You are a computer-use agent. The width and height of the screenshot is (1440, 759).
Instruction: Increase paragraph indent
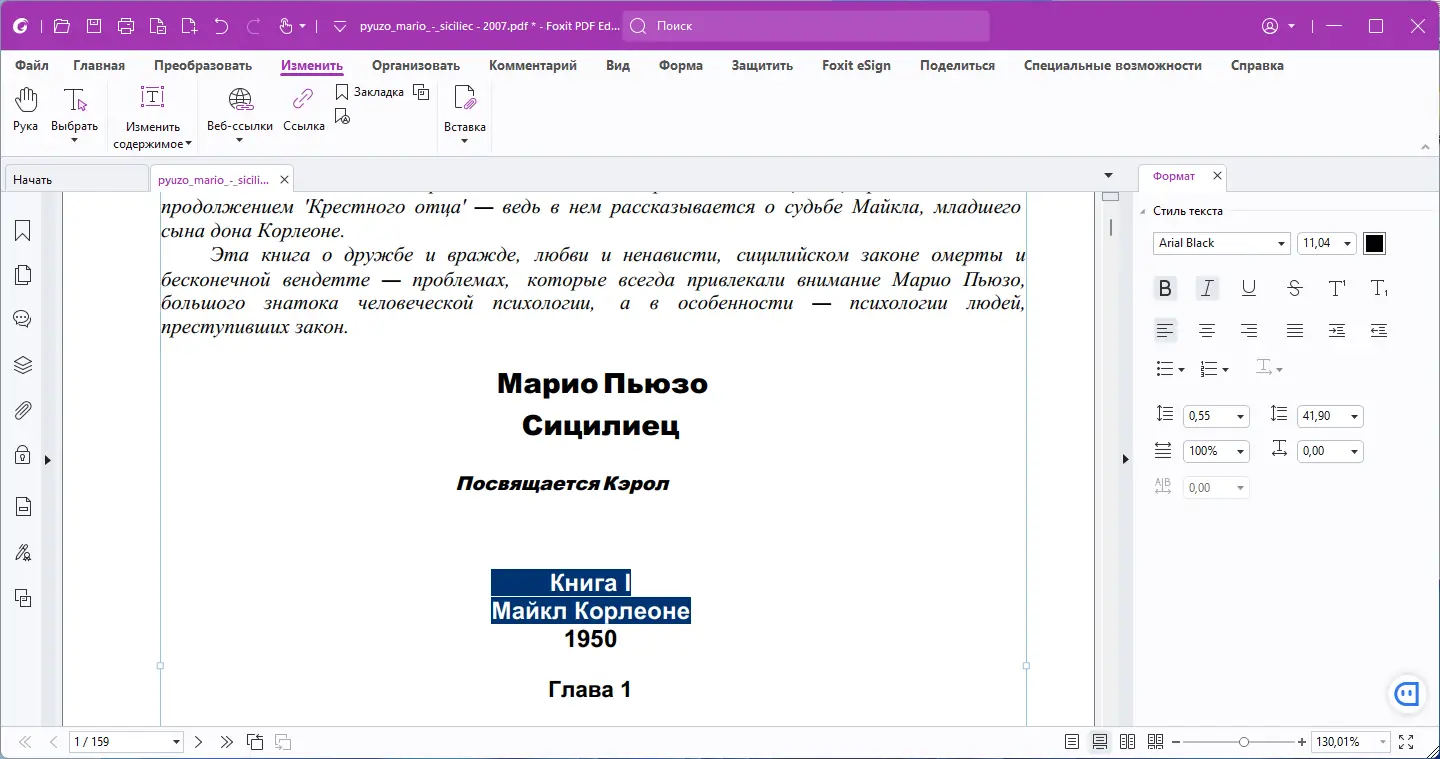click(1337, 330)
